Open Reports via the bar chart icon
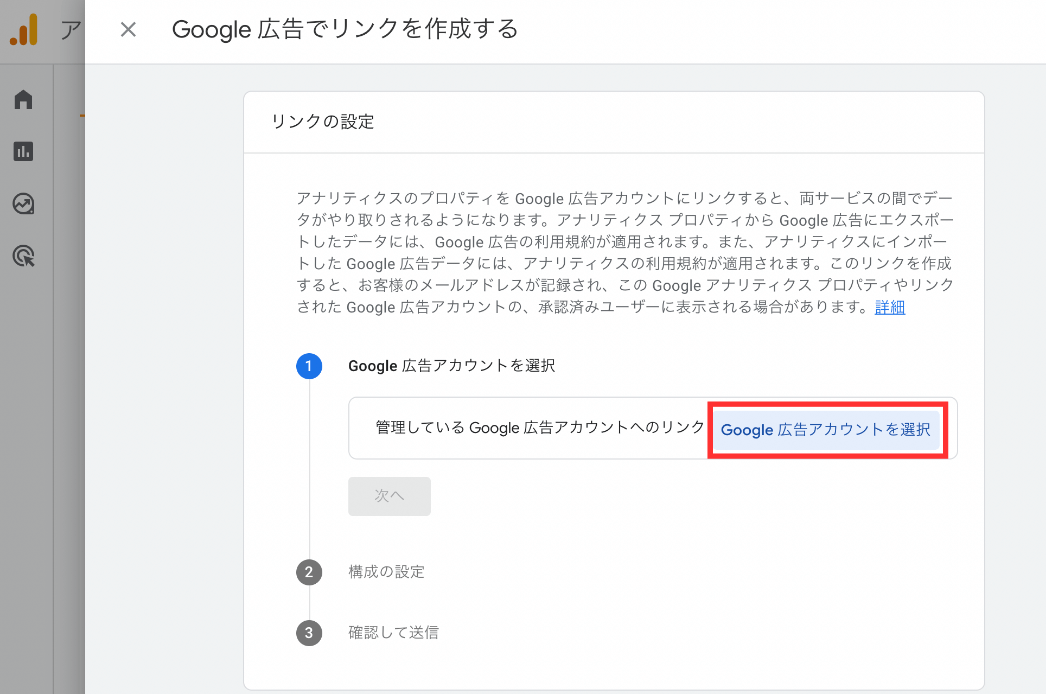 23,151
